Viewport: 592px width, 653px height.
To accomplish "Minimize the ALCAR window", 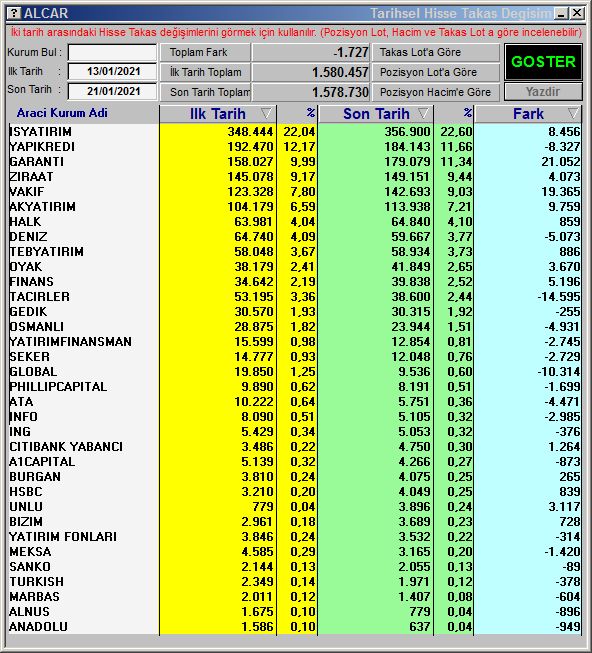I will [x=562, y=13].
